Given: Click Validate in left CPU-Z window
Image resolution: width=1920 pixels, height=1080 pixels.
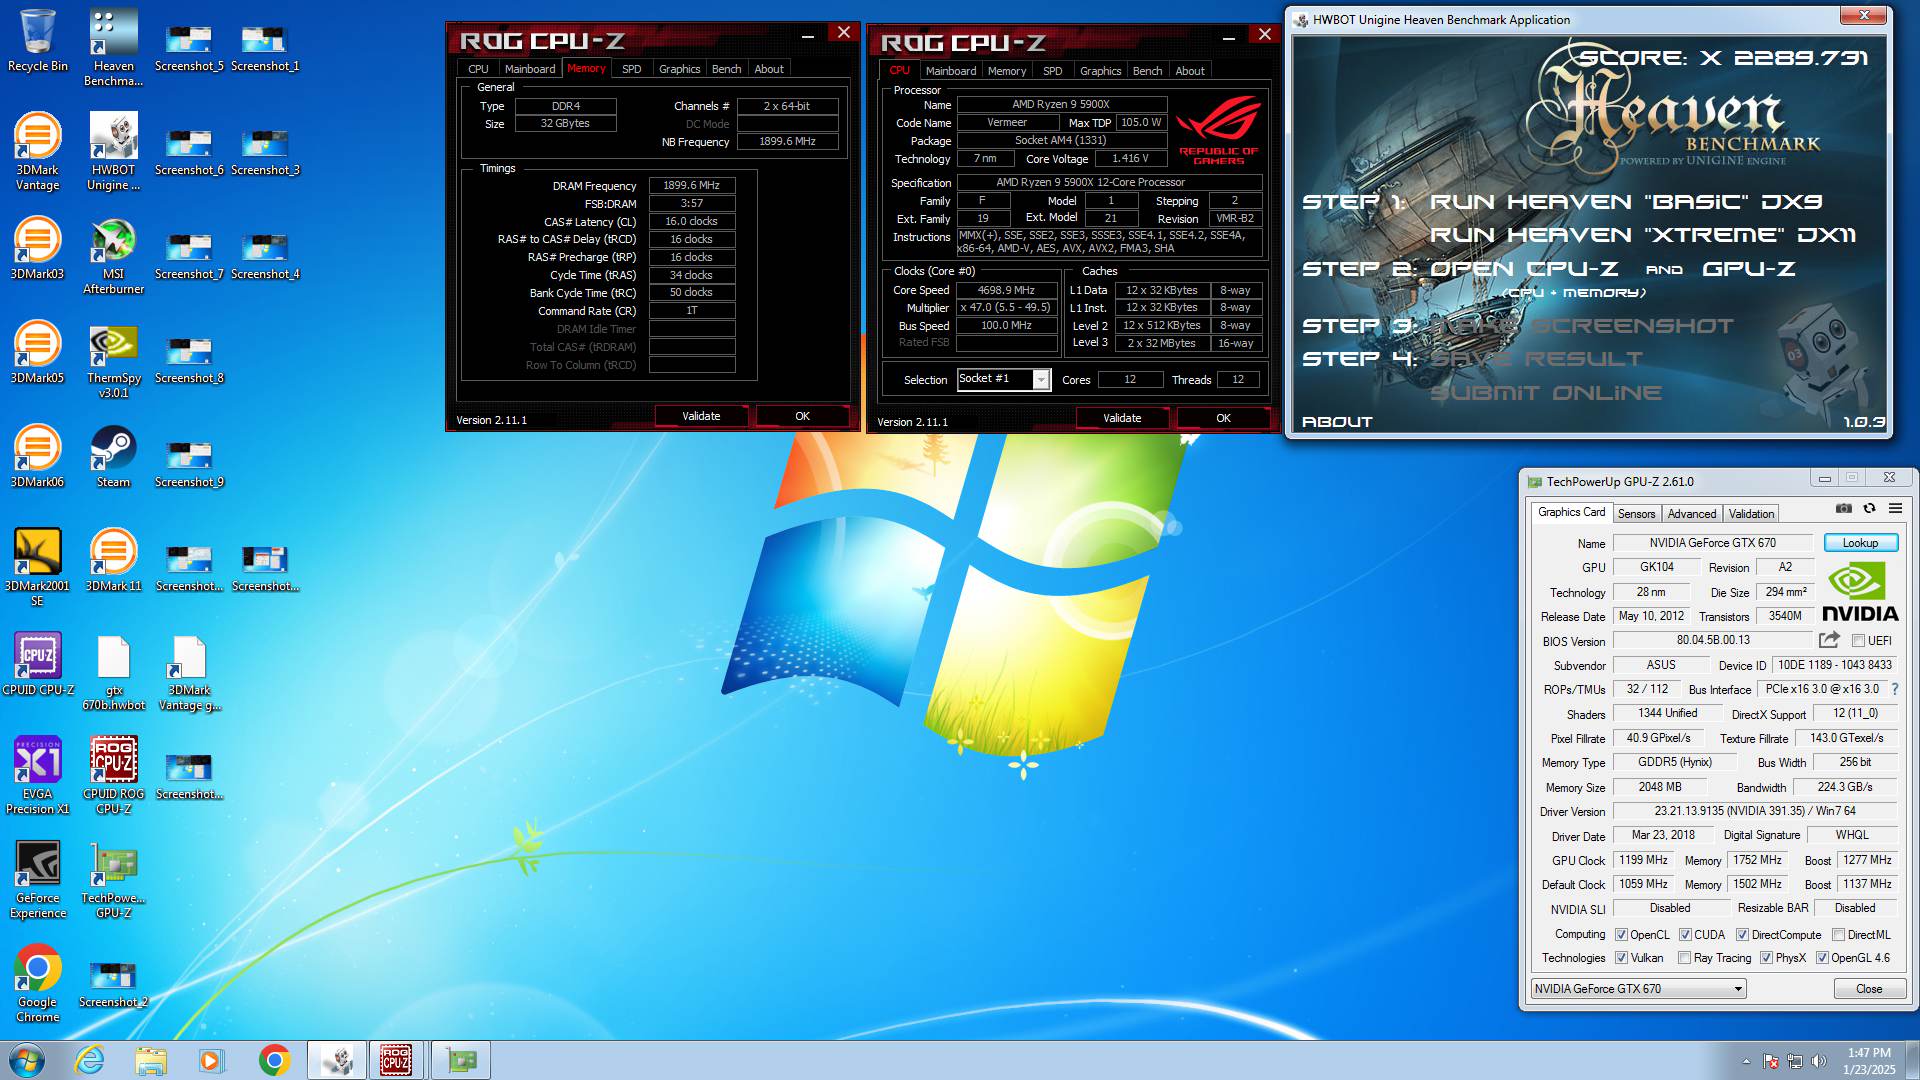Looking at the screenshot, I should click(x=701, y=416).
